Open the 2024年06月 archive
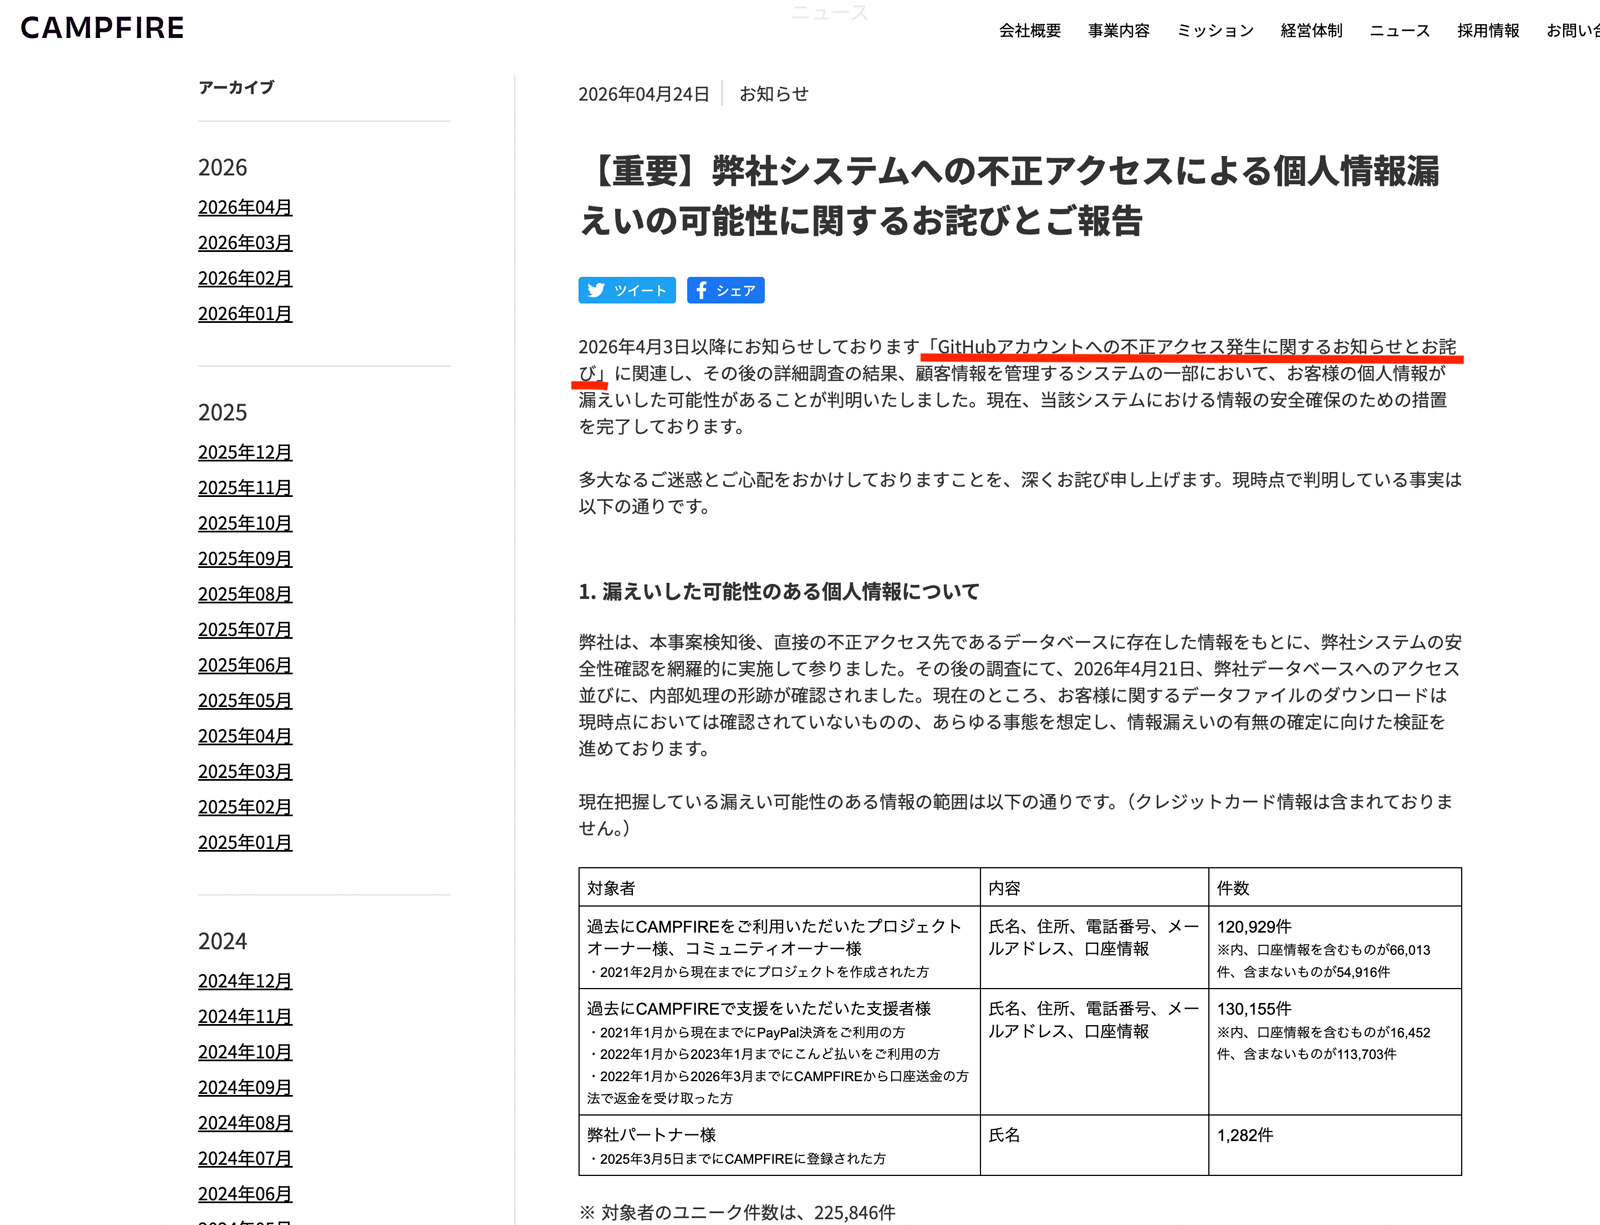This screenshot has height=1225, width=1600. 245,1194
